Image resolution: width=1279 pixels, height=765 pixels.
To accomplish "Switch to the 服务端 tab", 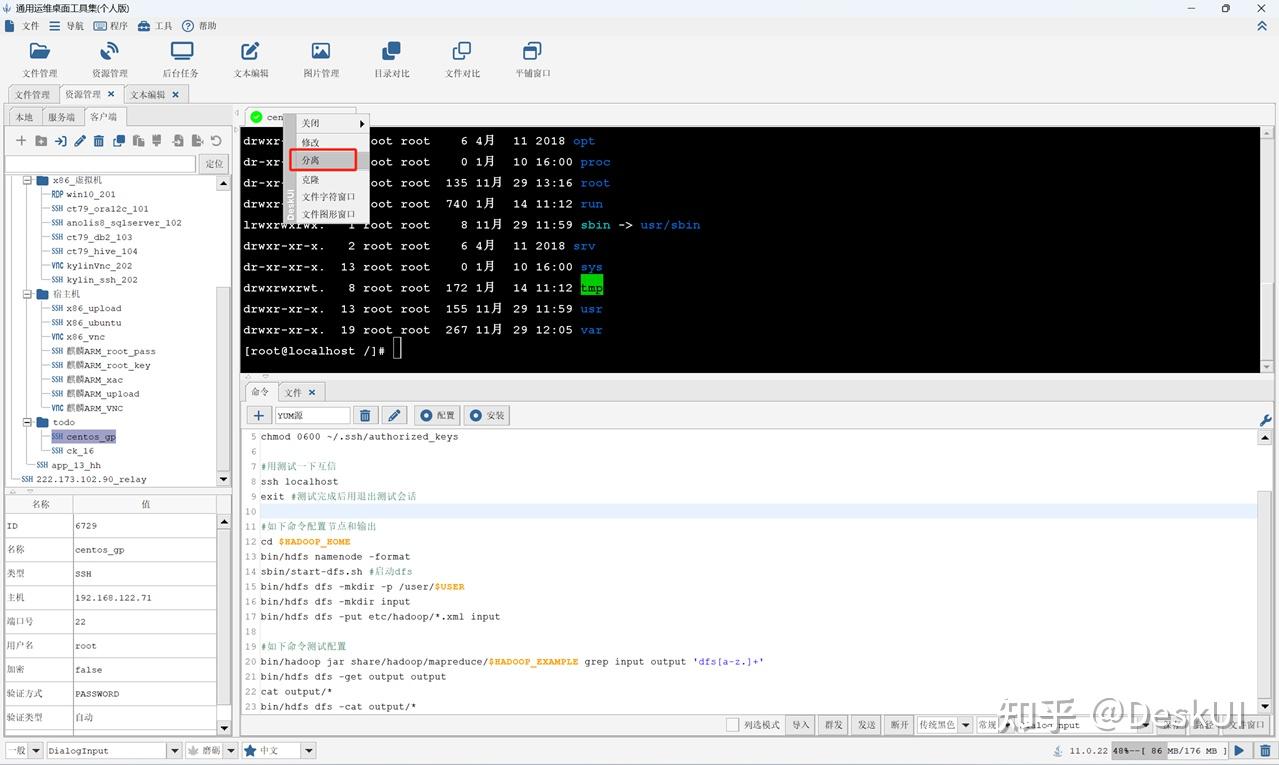I will pyautogui.click(x=61, y=117).
